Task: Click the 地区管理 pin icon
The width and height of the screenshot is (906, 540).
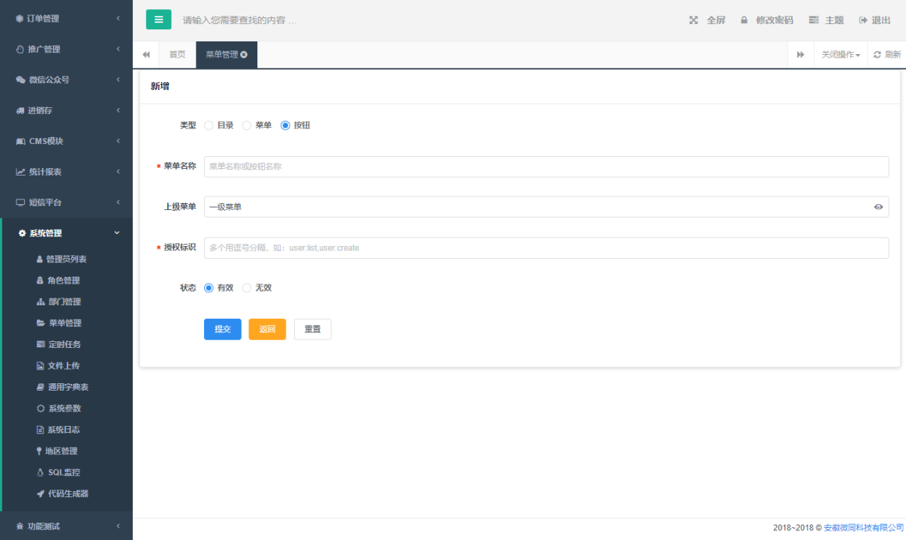Action: pos(39,451)
